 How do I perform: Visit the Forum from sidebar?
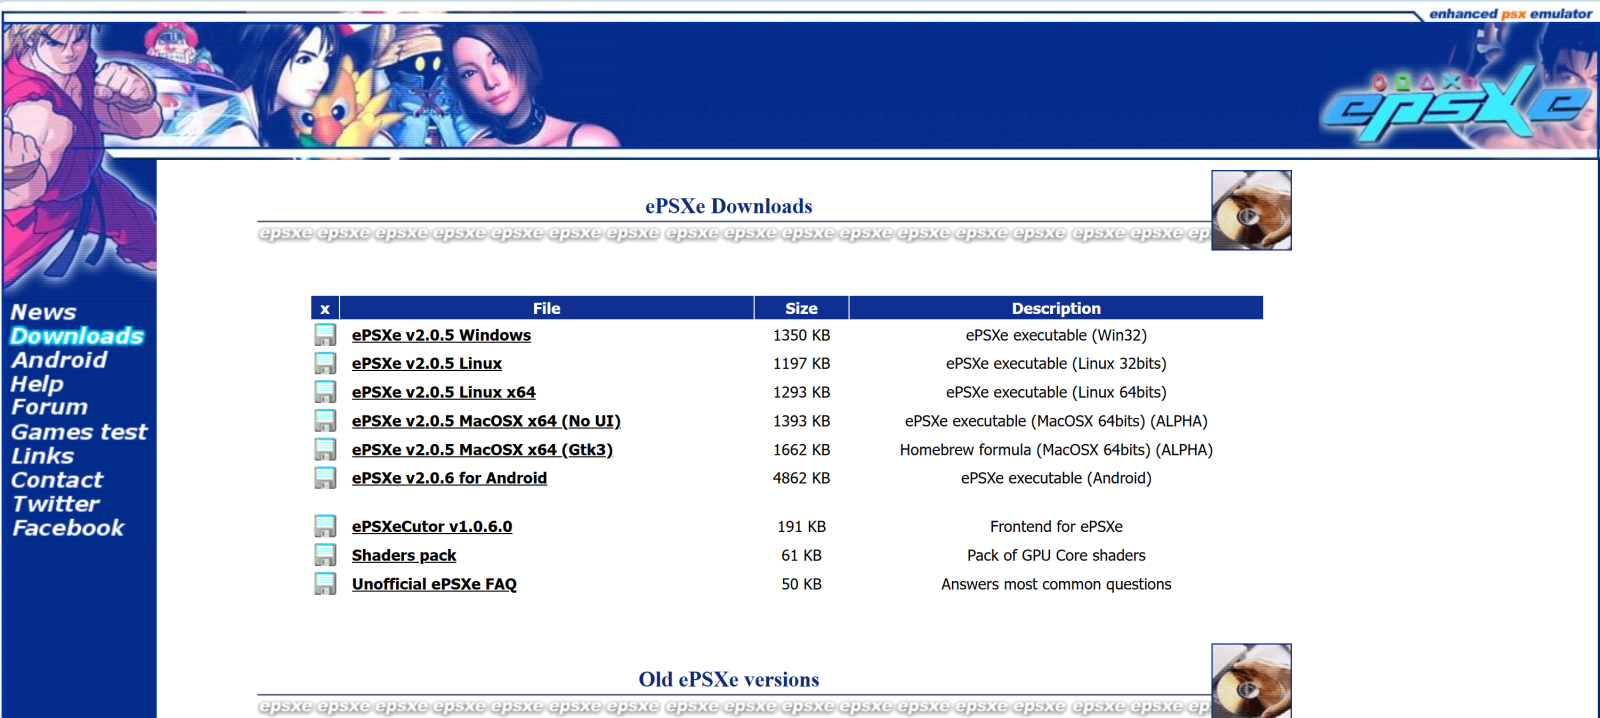49,407
